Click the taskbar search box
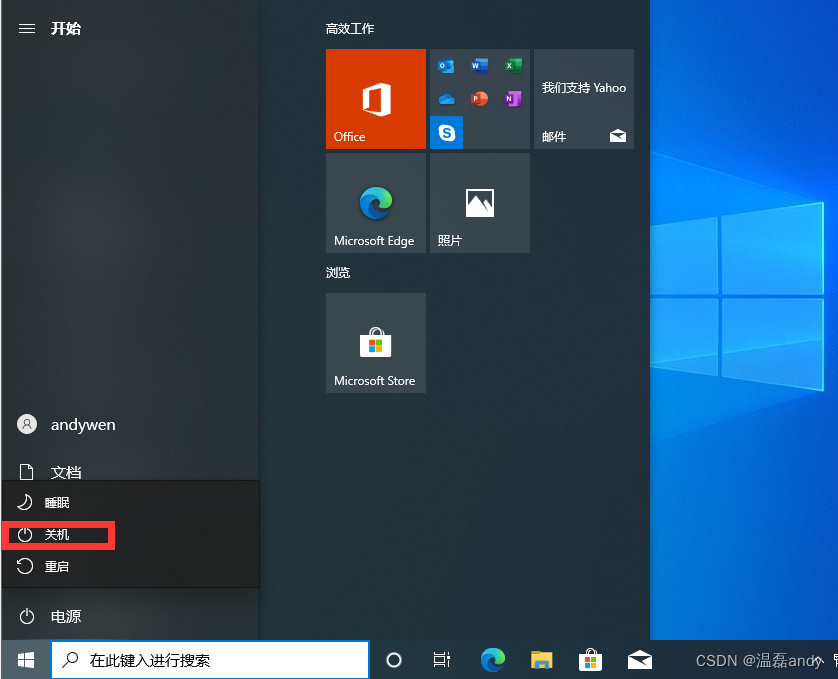The image size is (838, 679). click(x=210, y=660)
